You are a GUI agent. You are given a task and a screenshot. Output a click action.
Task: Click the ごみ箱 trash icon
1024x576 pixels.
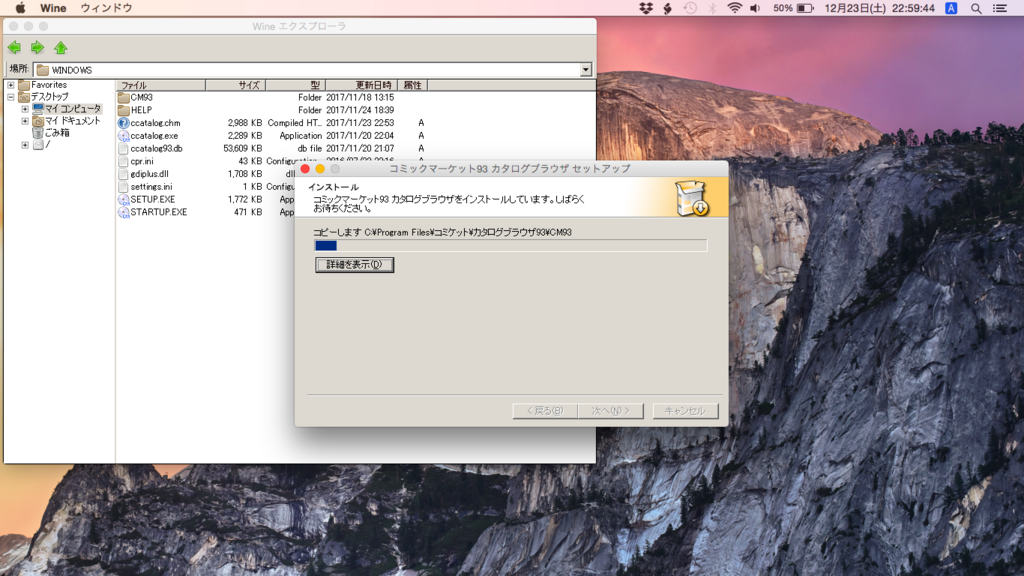point(38,133)
